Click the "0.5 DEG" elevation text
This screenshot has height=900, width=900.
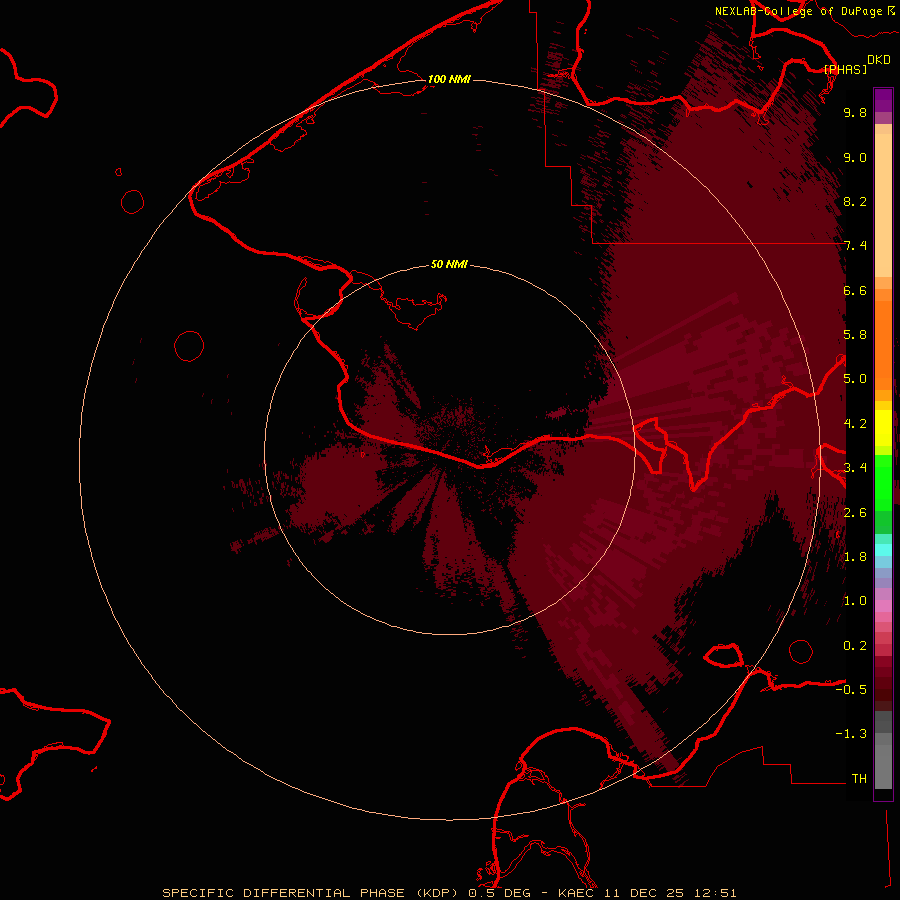click(x=499, y=893)
